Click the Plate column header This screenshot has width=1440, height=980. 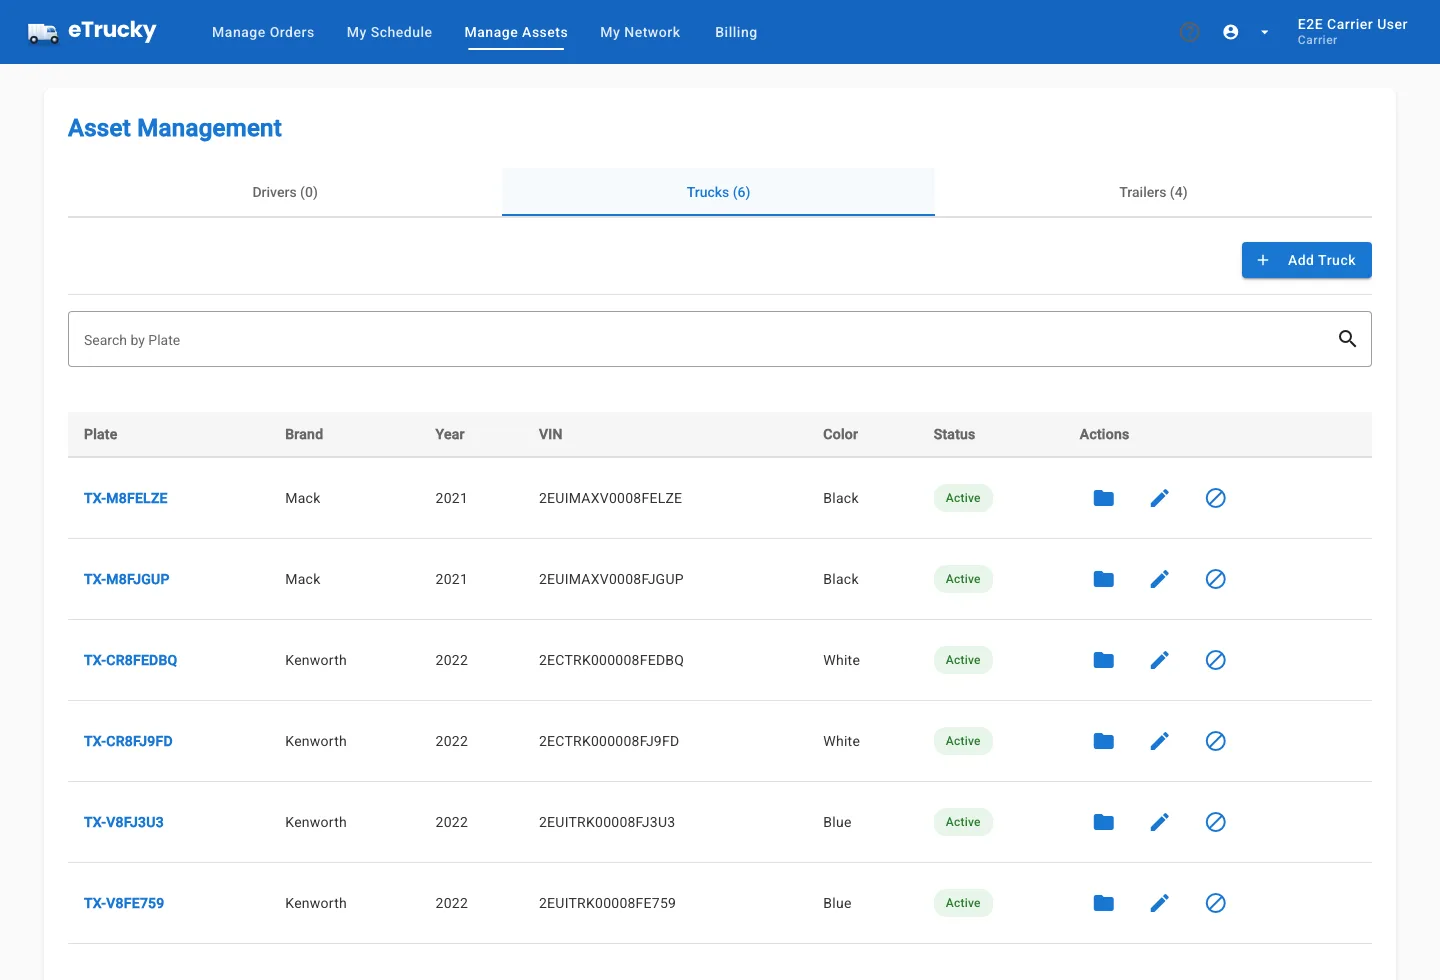pos(101,434)
